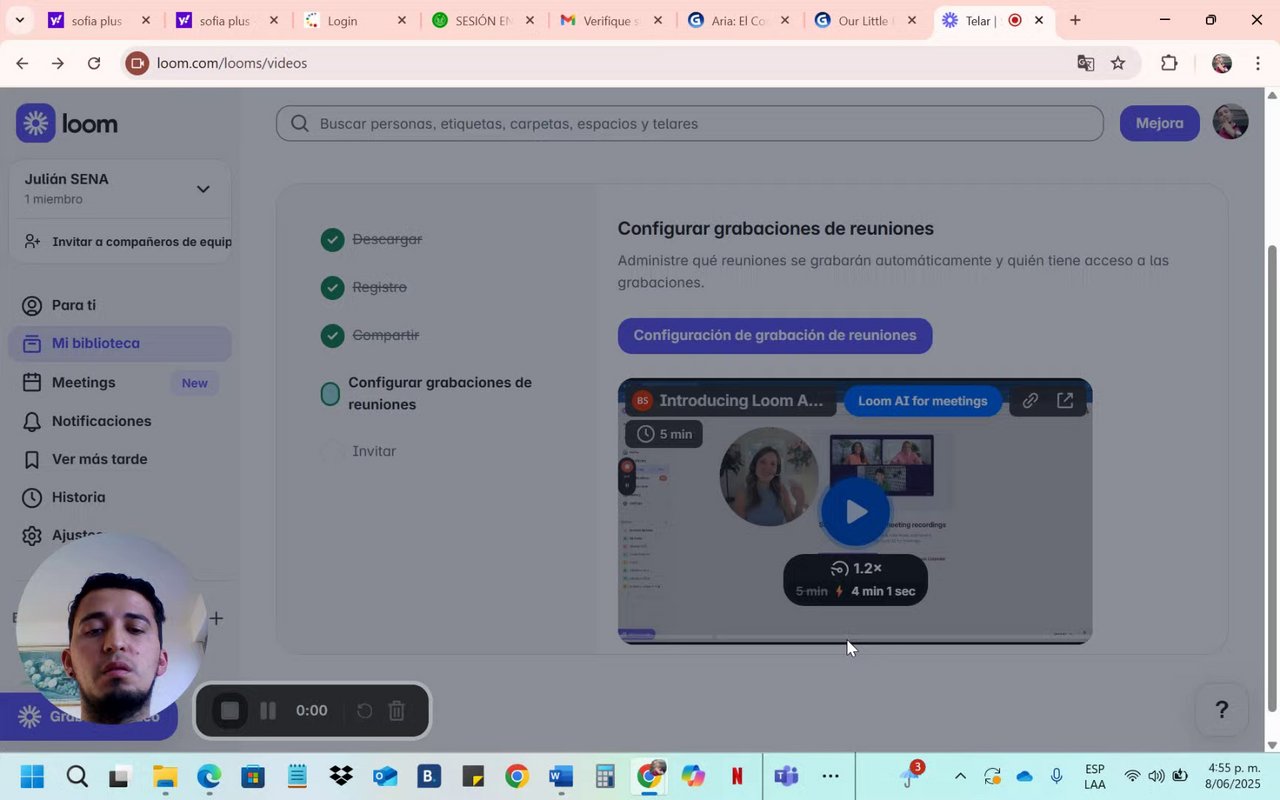
Task: Click Configuración de grabación de reuniones button
Action: coord(775,335)
